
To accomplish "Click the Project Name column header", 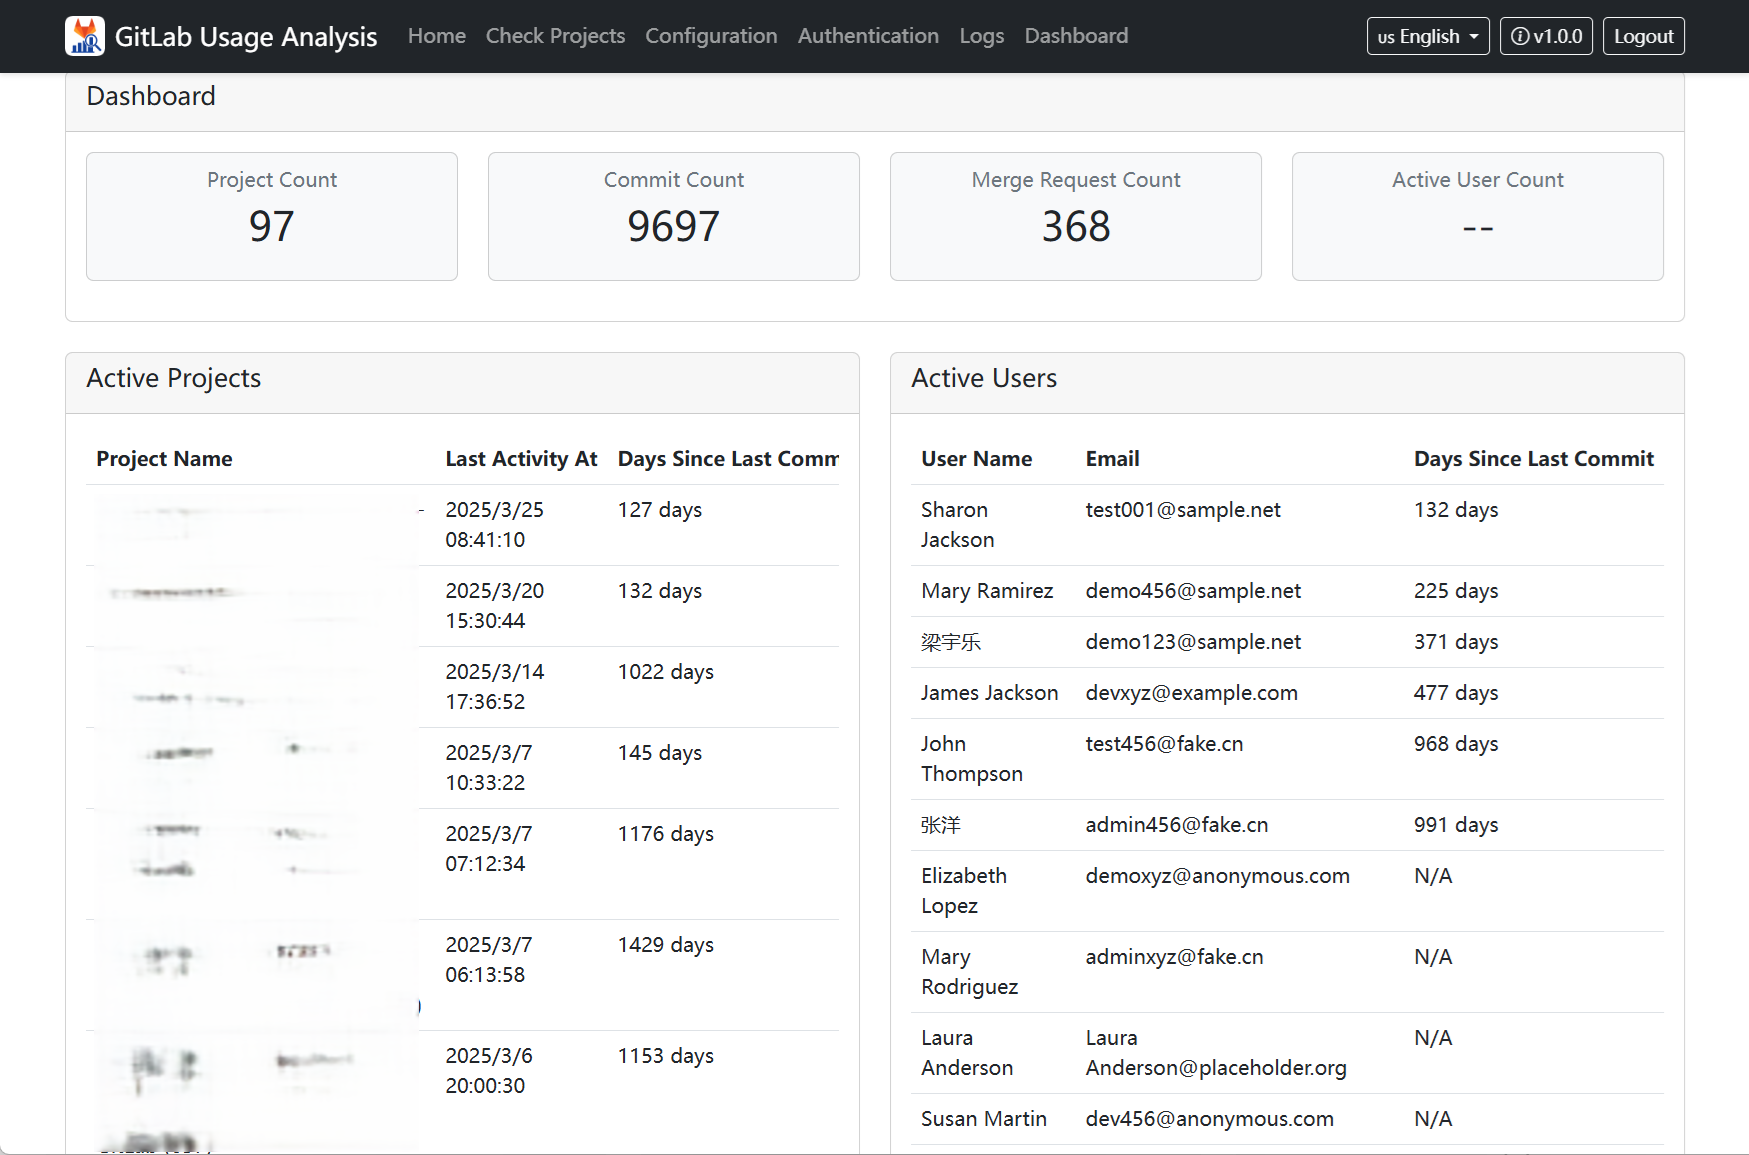I will pos(164,459).
